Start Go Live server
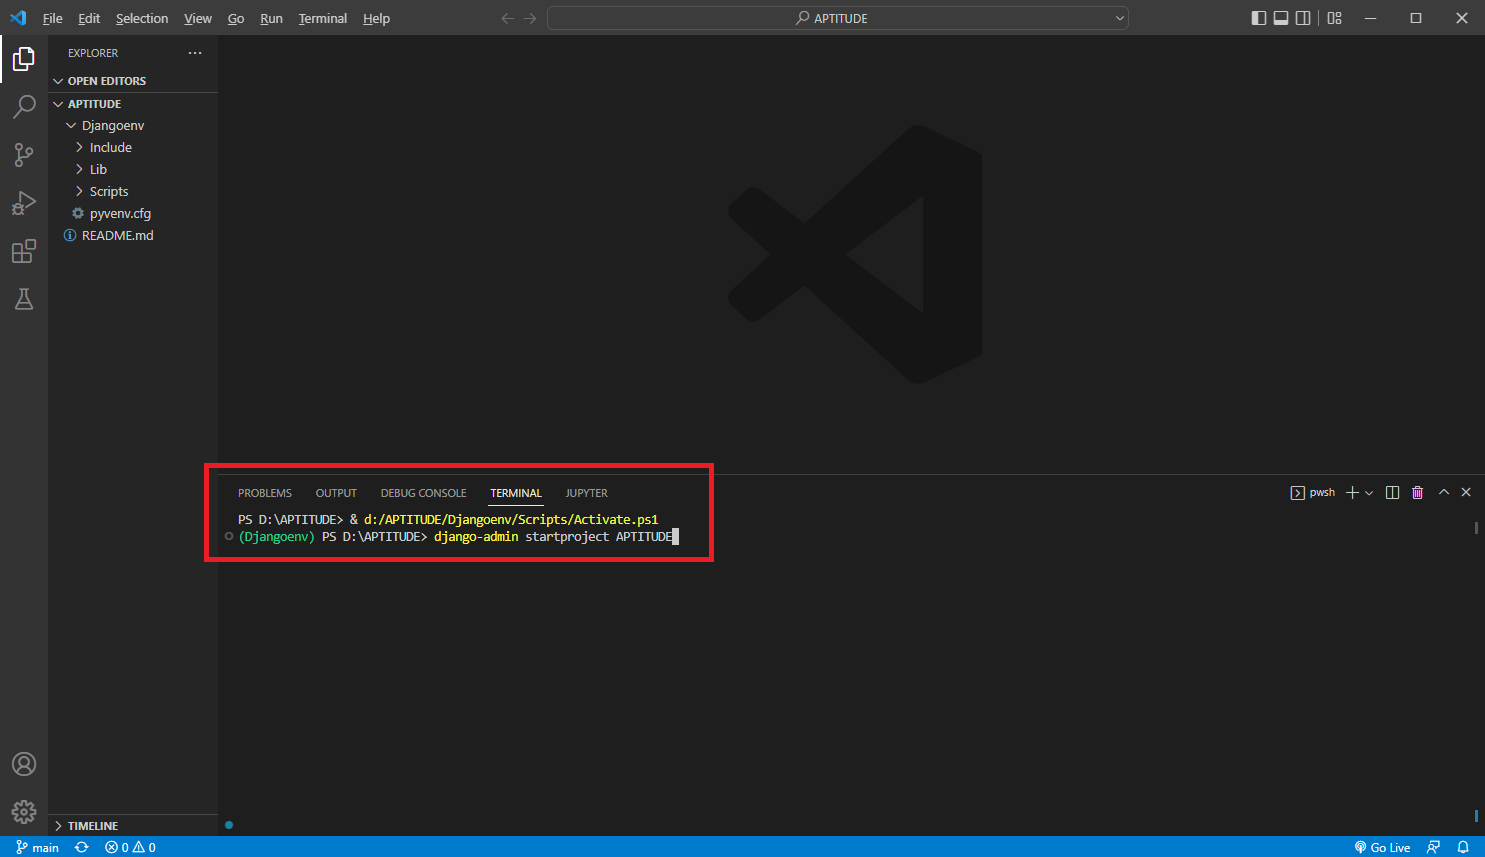Viewport: 1485px width, 857px height. (1382, 847)
